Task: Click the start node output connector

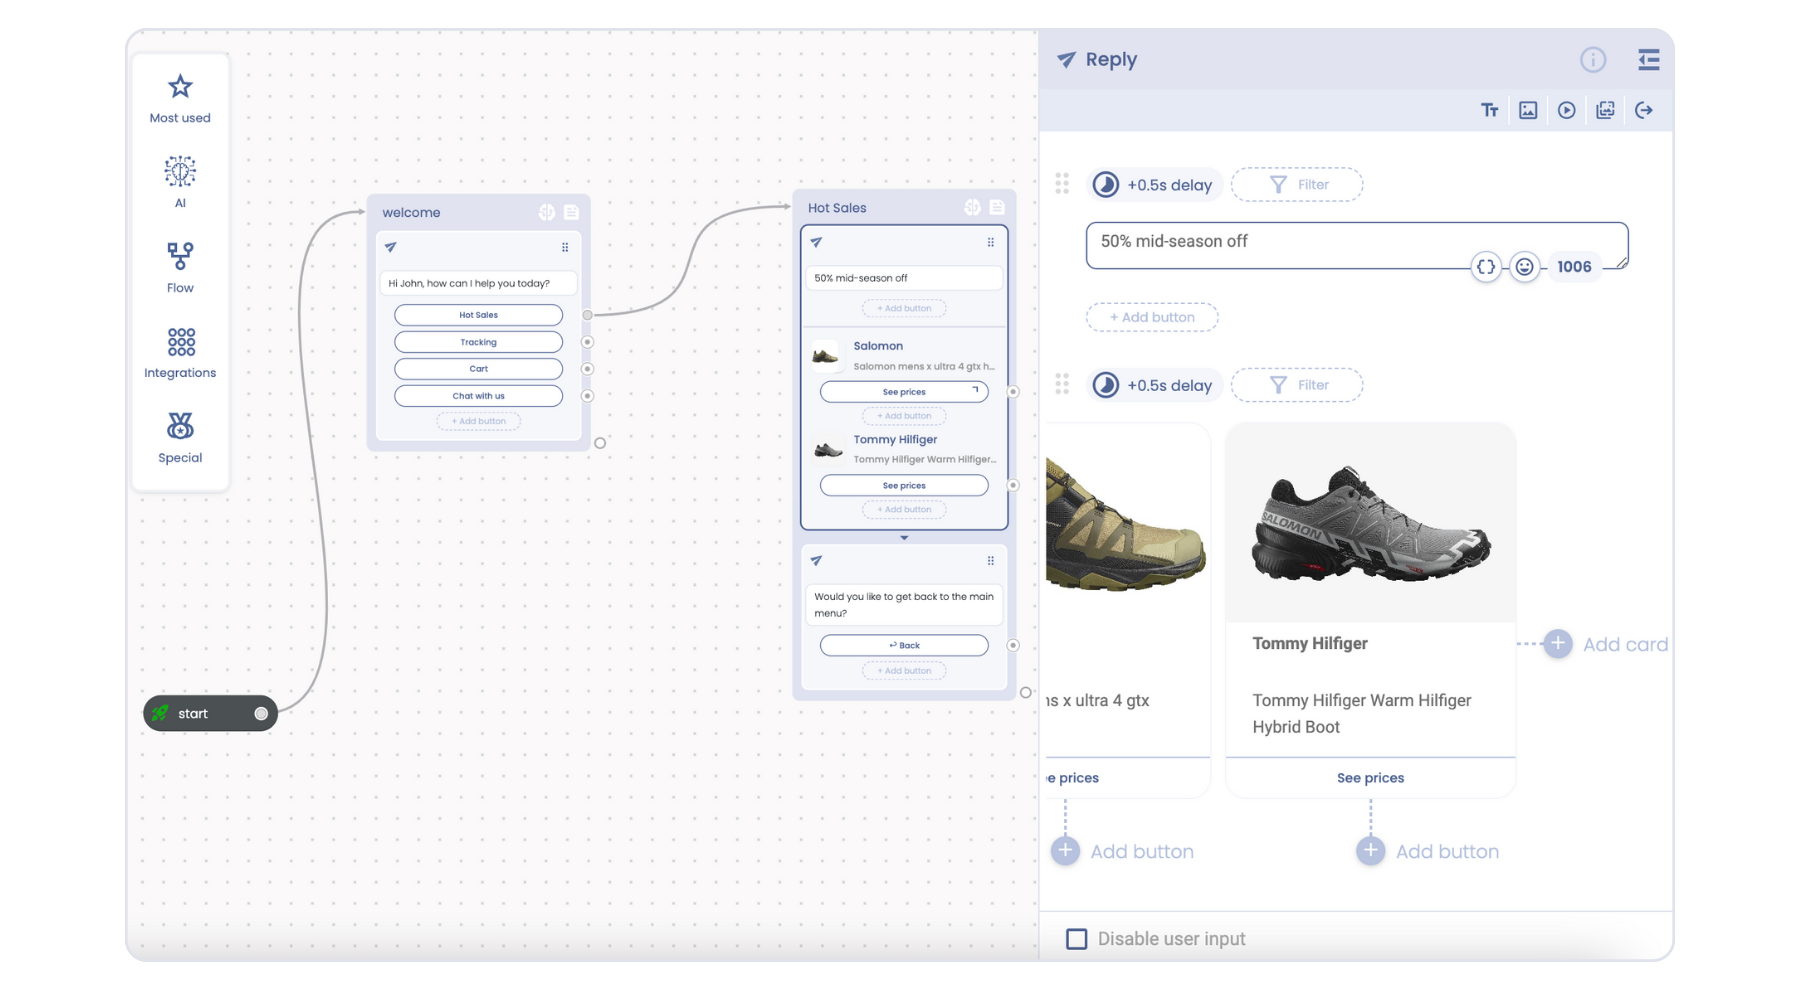Action: (261, 713)
